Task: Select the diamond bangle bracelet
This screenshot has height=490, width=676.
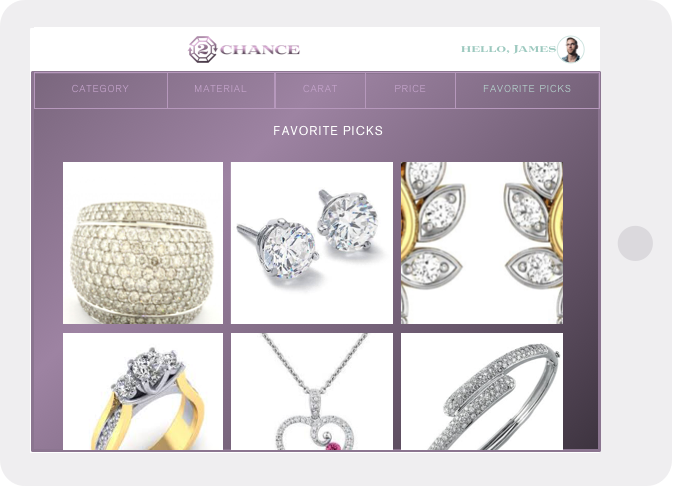Action: coord(482,391)
